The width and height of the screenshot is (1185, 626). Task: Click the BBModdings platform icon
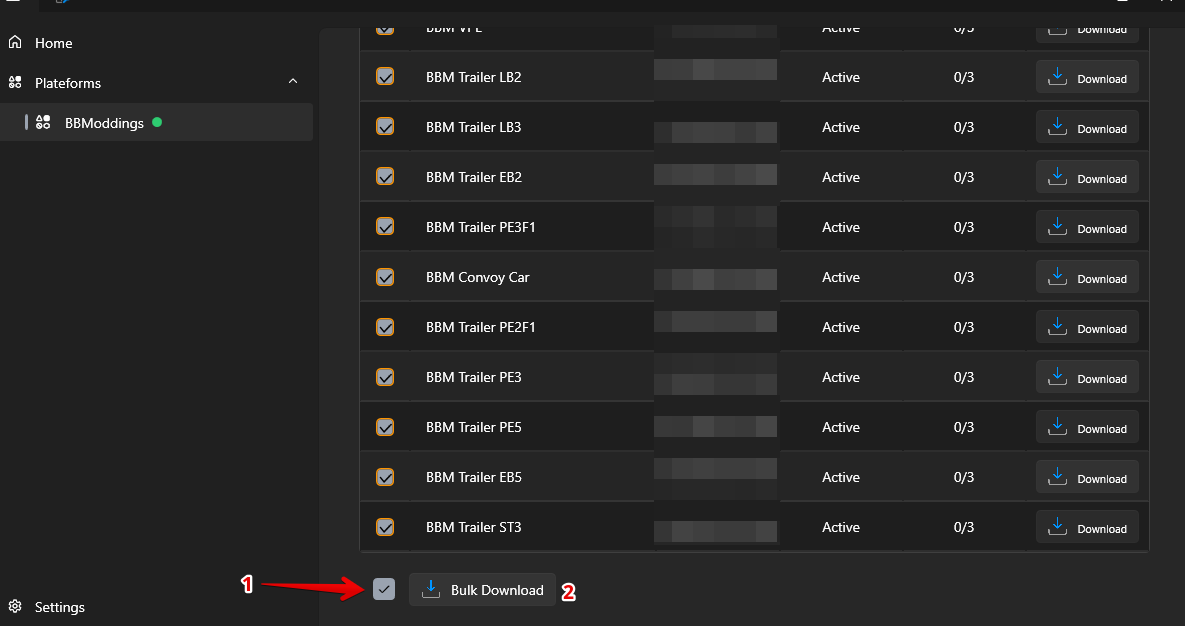click(x=43, y=123)
